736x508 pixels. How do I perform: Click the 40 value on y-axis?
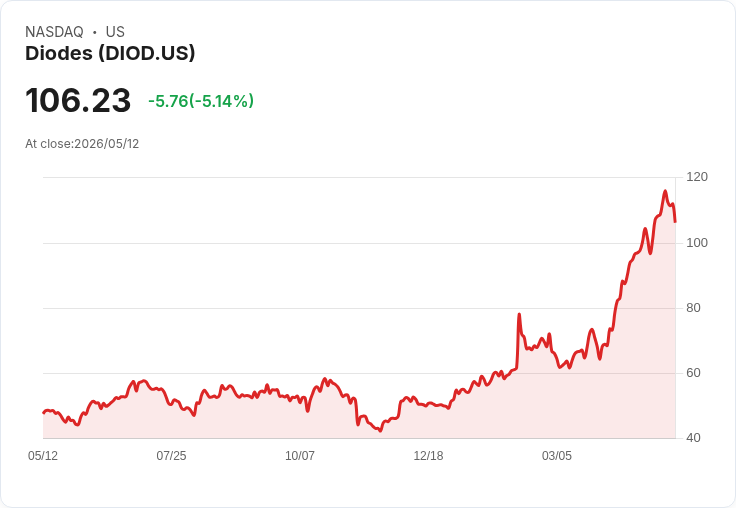[693, 438]
